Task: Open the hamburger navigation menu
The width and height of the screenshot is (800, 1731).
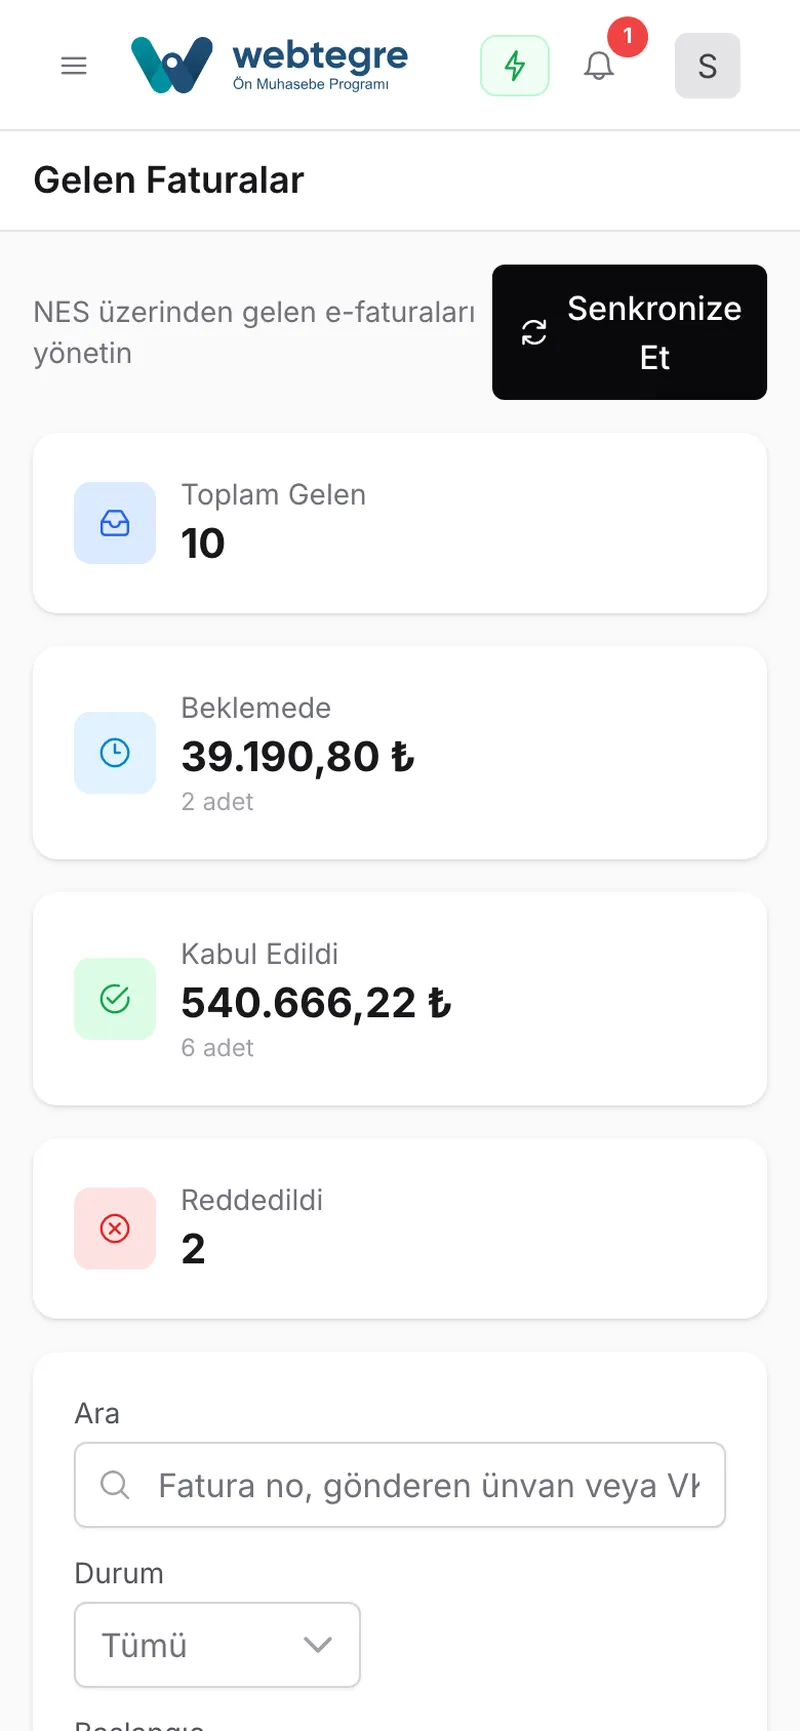Action: point(74,66)
